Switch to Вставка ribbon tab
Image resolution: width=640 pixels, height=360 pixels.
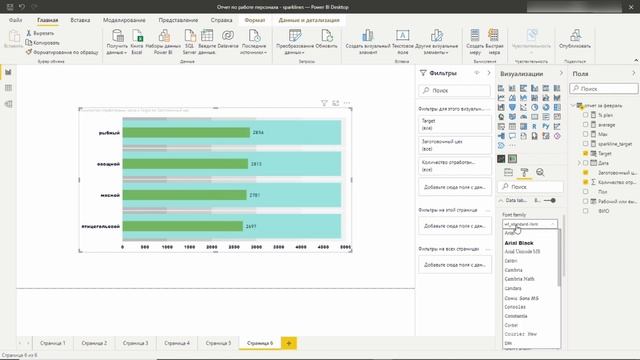click(80, 20)
